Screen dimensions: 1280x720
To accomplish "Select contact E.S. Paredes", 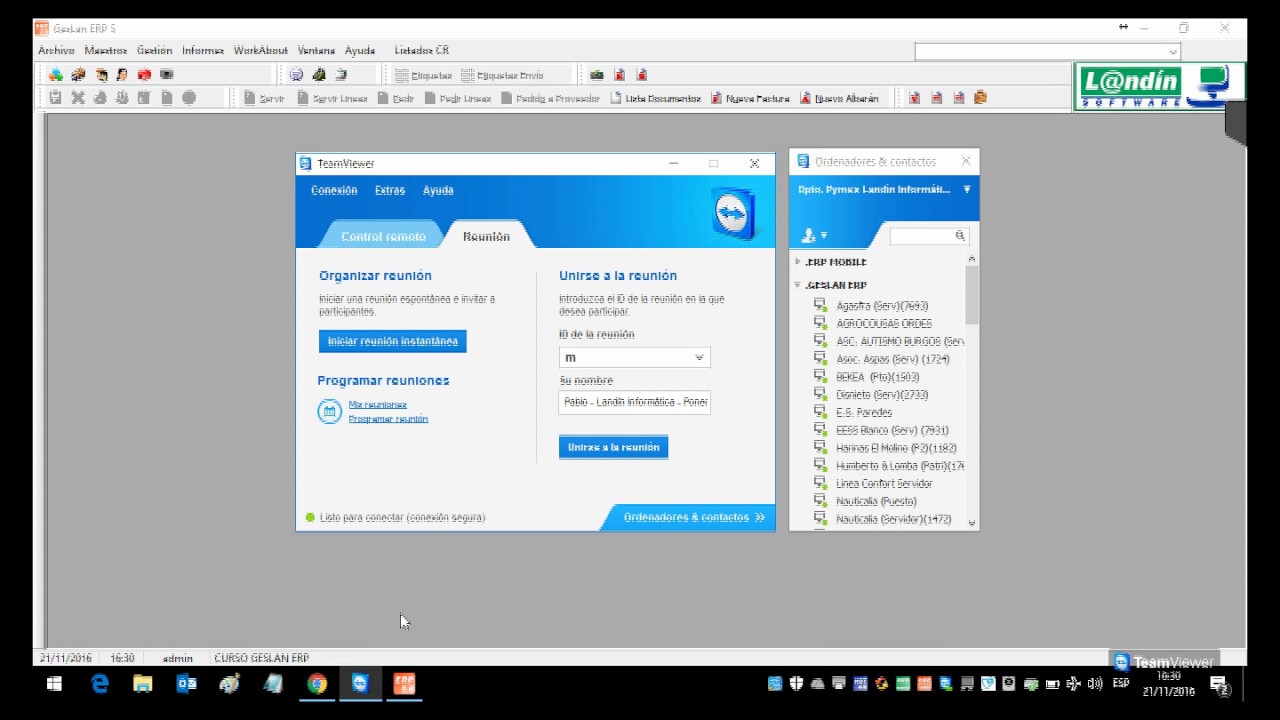I will pos(864,412).
